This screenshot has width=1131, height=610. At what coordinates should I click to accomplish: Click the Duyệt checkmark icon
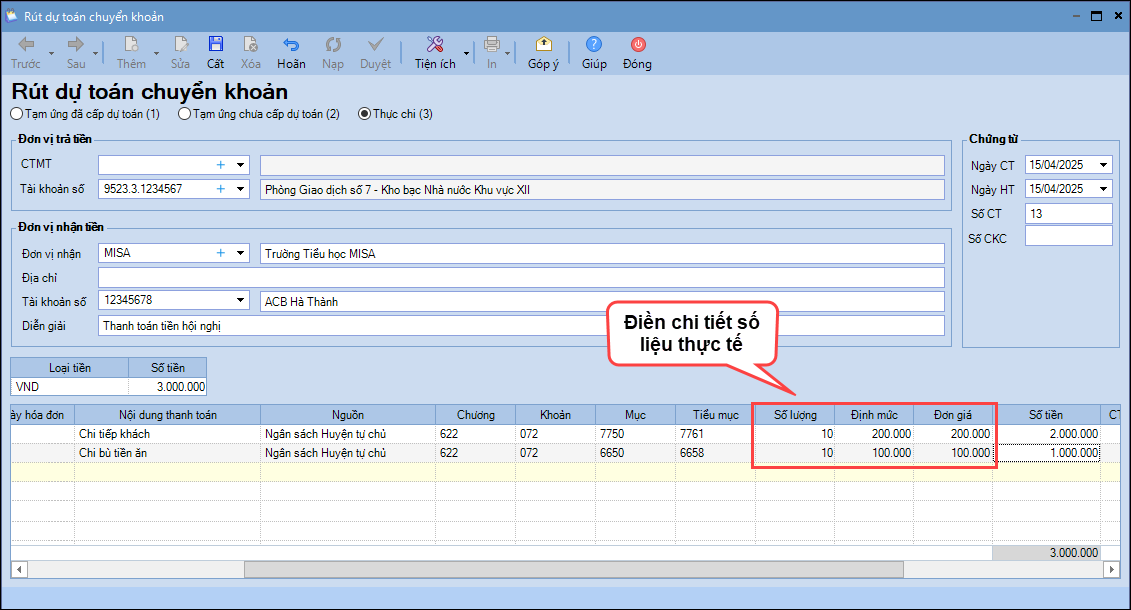[x=376, y=45]
